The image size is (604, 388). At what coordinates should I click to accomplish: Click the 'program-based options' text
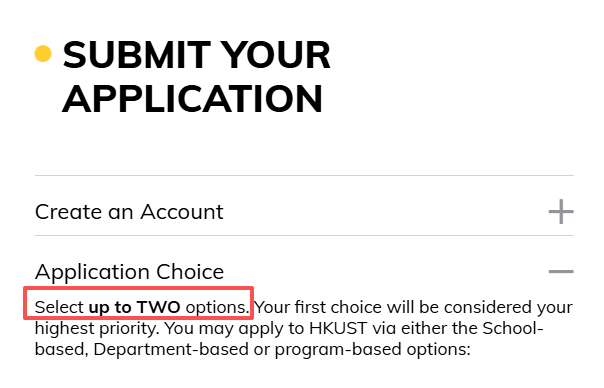tap(373, 350)
